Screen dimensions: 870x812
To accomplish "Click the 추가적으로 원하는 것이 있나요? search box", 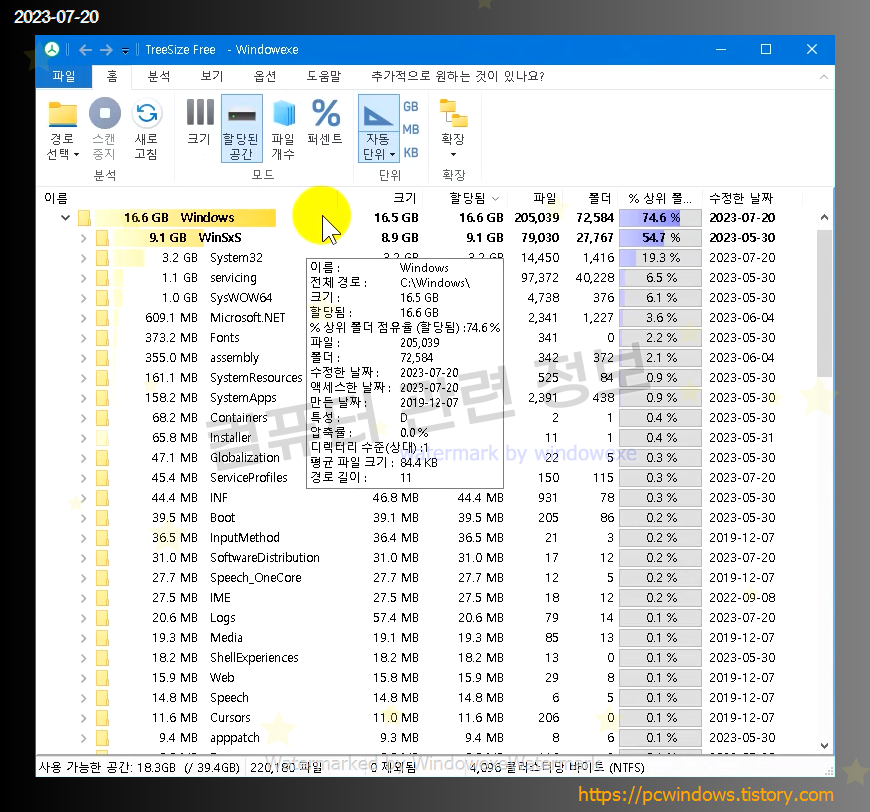I will tap(457, 76).
